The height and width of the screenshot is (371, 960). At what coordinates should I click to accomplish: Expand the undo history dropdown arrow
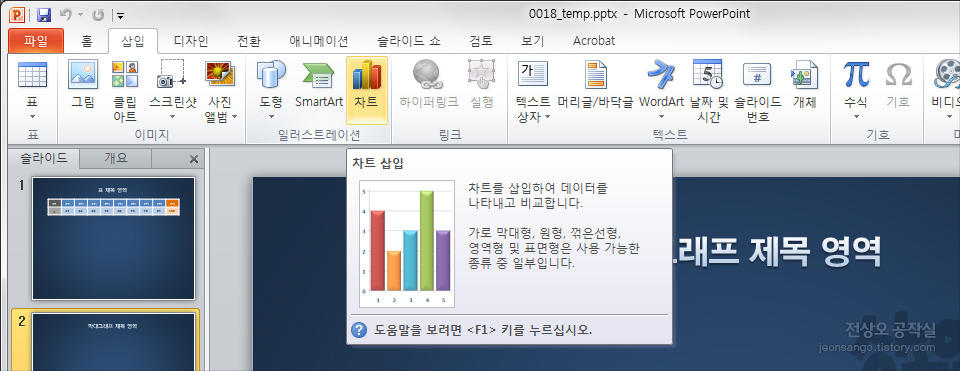(80, 15)
